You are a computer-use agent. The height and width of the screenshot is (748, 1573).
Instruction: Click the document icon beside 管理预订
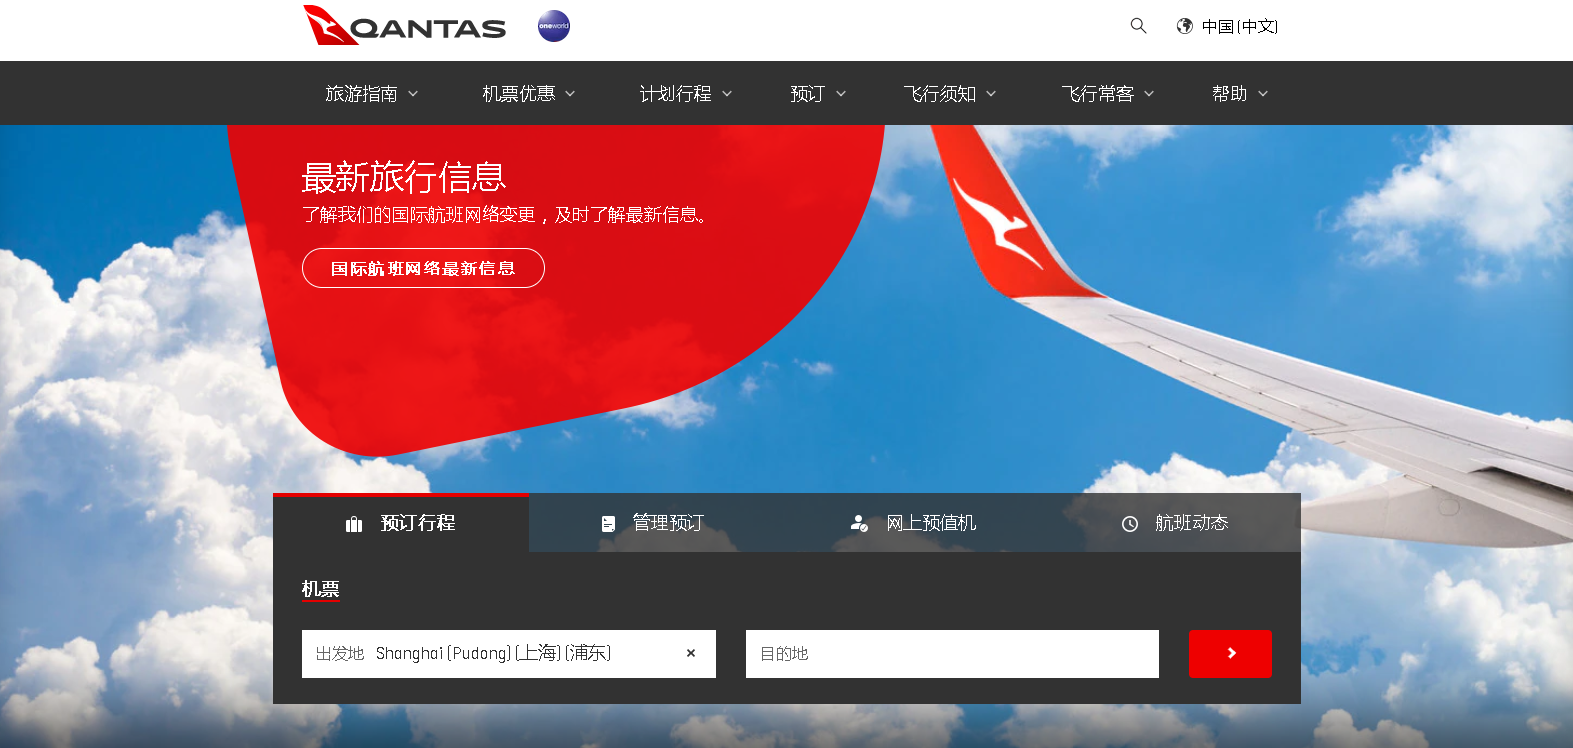coord(608,524)
